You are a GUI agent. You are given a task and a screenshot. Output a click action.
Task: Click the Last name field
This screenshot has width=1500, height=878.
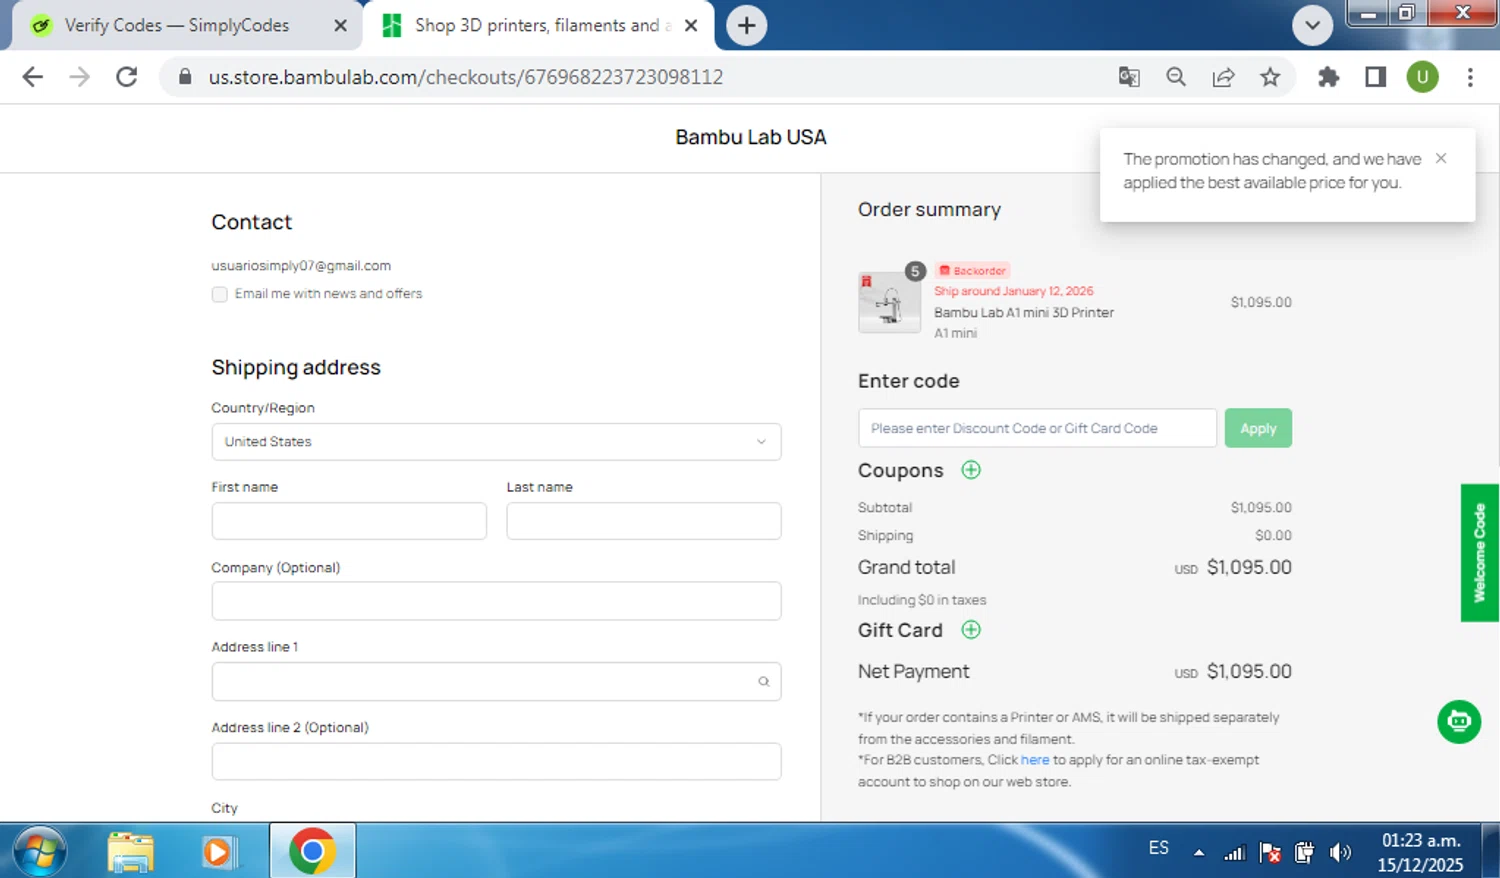643,521
